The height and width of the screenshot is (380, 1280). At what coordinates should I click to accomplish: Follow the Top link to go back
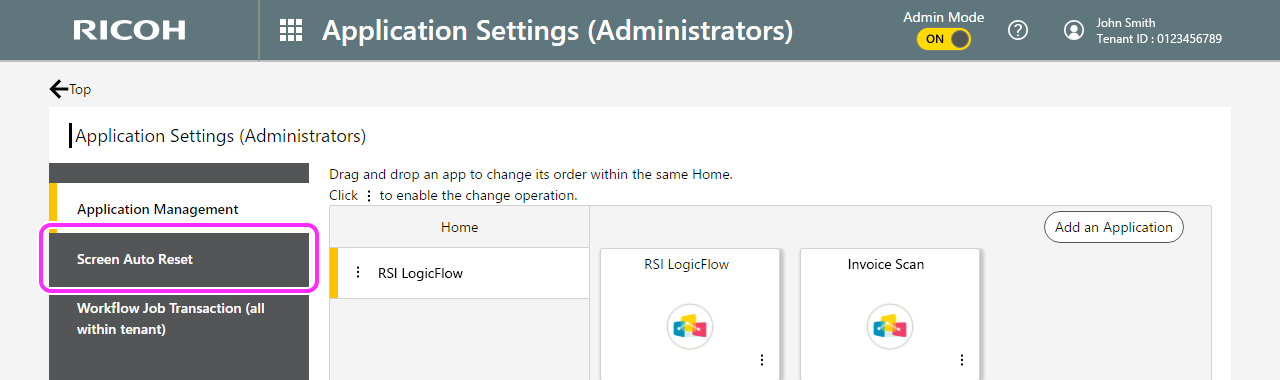80,89
